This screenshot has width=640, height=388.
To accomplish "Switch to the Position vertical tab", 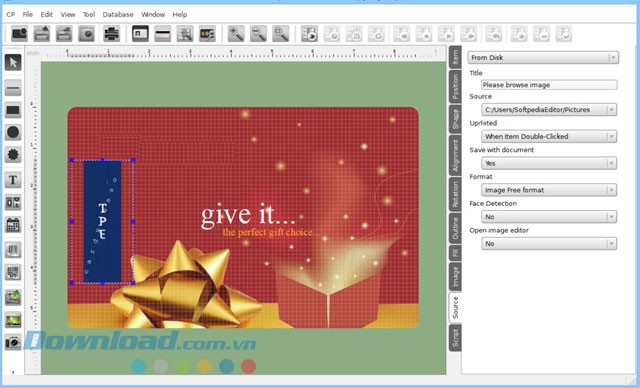I will click(455, 86).
